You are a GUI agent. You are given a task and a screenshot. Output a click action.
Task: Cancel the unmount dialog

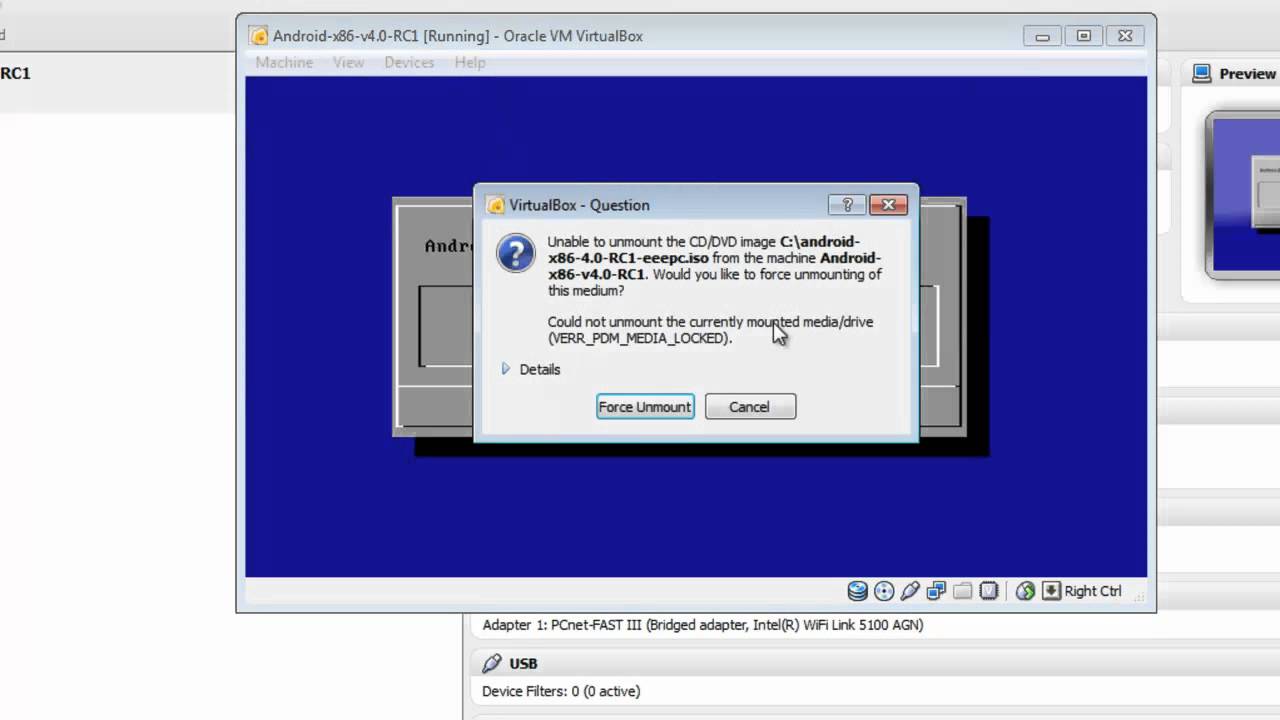pyautogui.click(x=749, y=407)
